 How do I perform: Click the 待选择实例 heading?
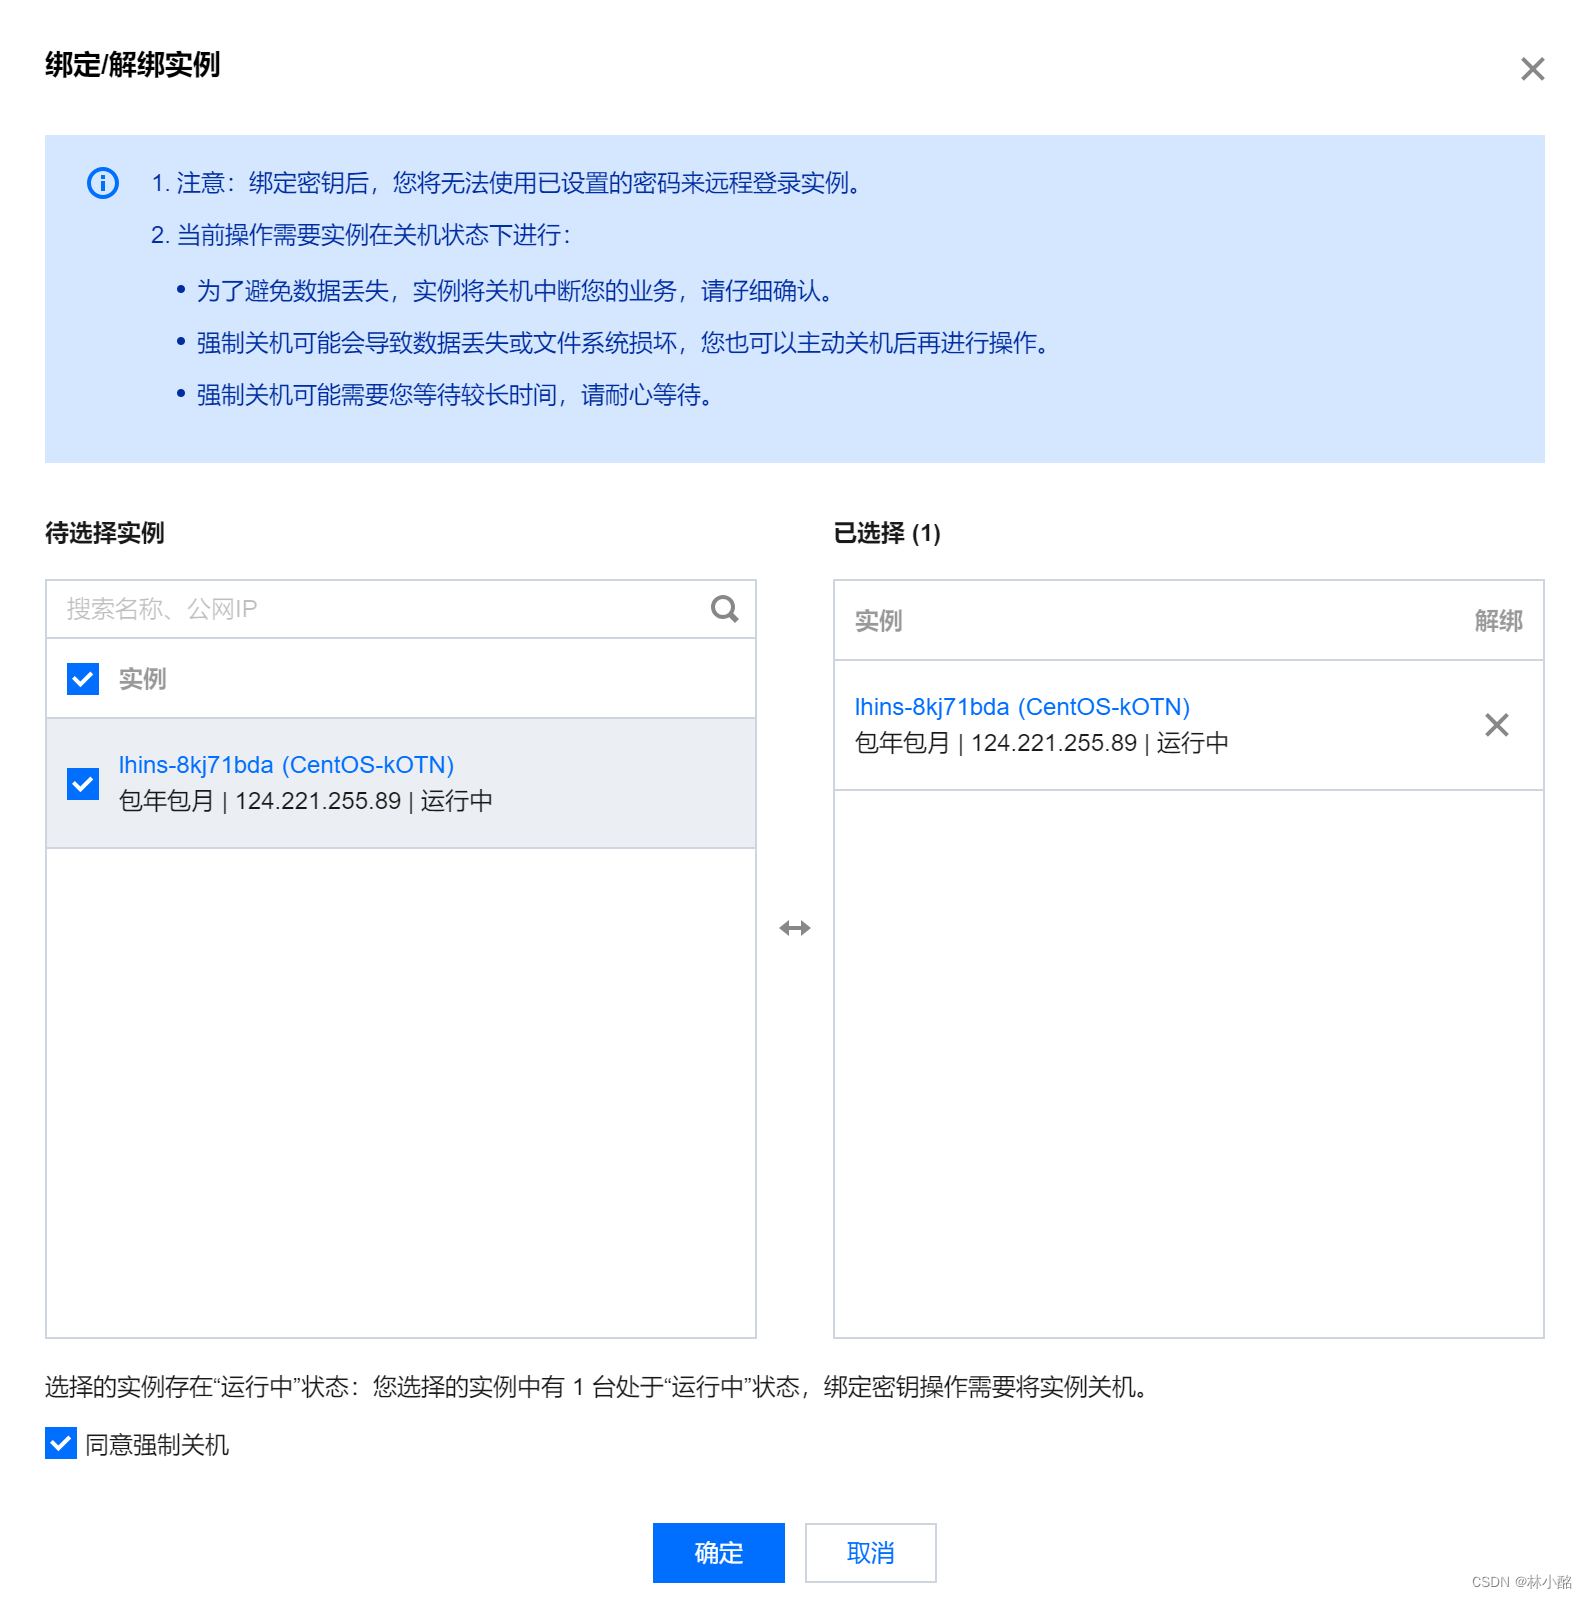pos(105,533)
